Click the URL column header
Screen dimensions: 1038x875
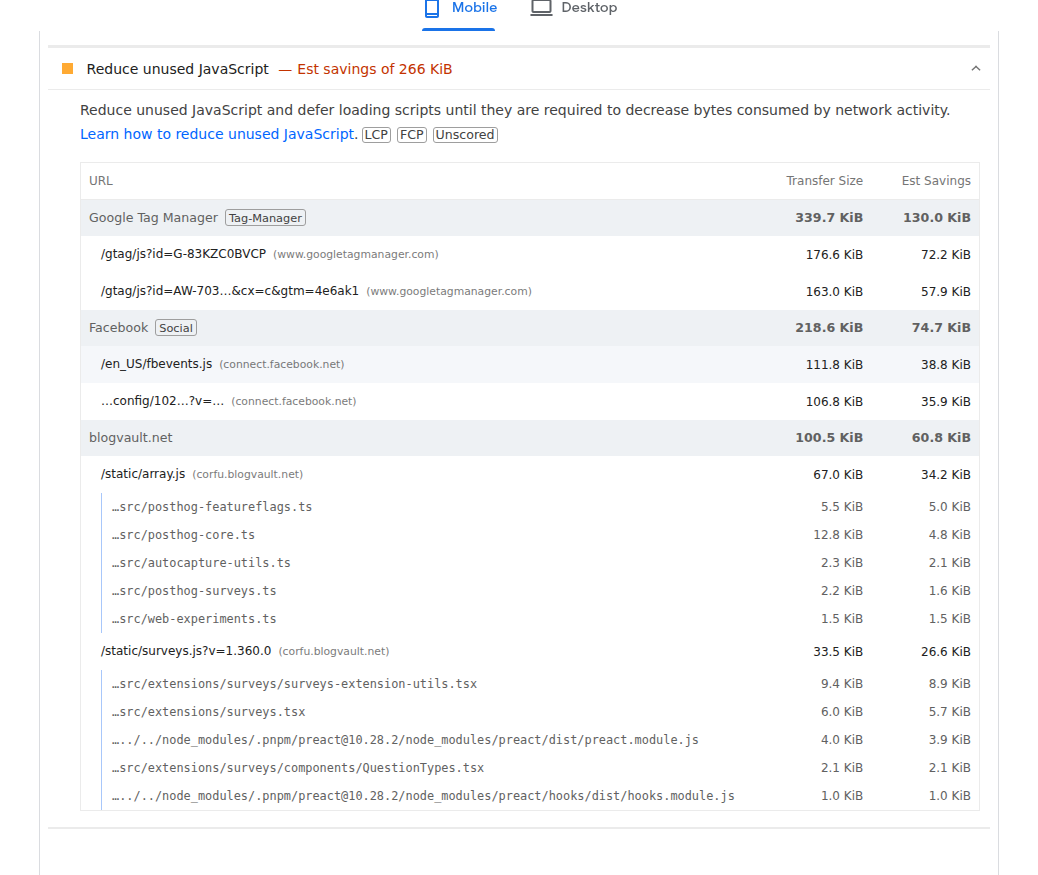point(101,181)
